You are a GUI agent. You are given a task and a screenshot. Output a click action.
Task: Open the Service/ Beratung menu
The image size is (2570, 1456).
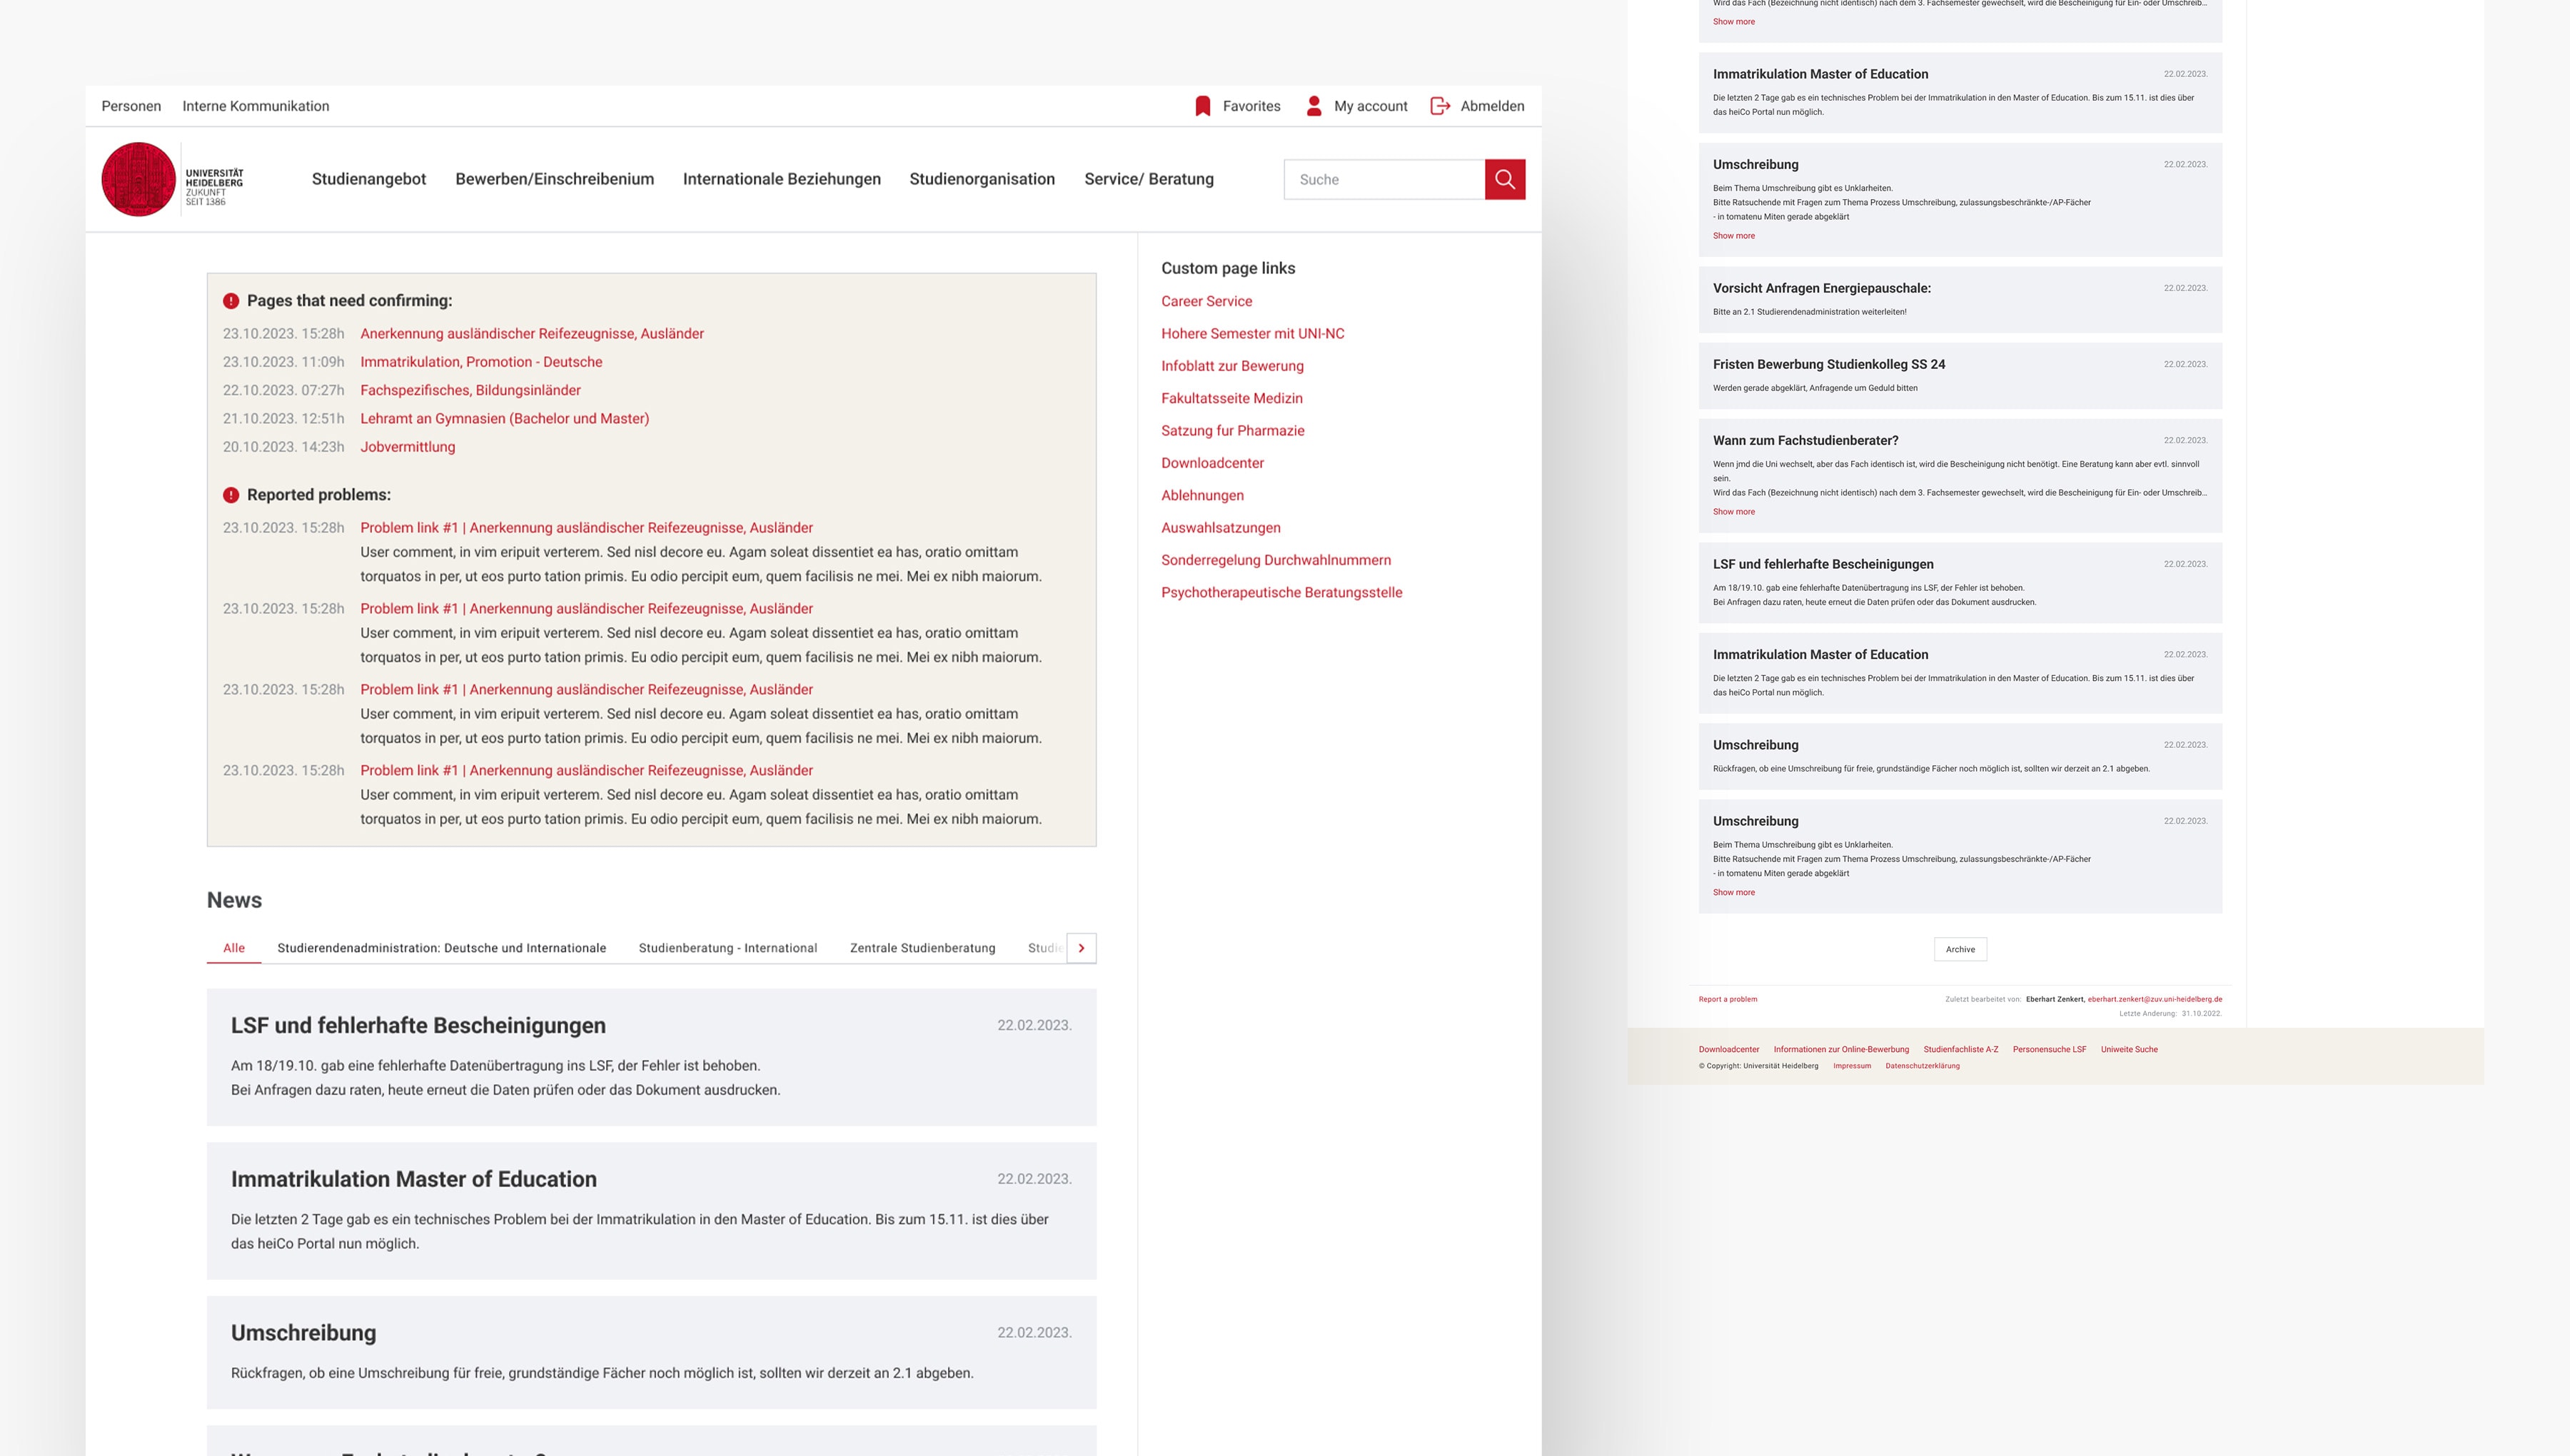coord(1149,179)
